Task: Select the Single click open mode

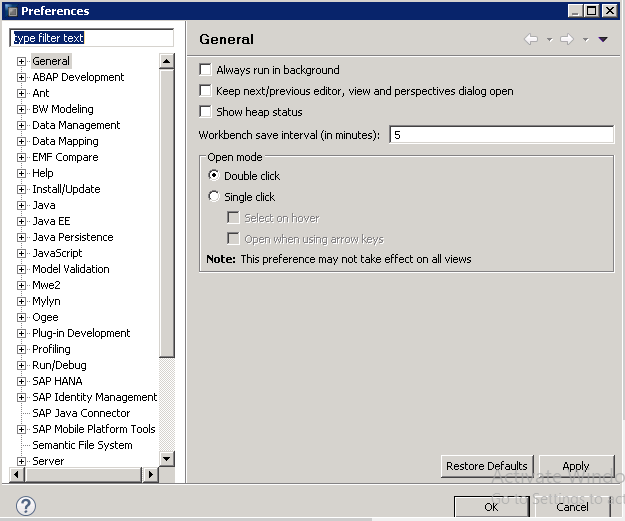Action: (x=214, y=197)
